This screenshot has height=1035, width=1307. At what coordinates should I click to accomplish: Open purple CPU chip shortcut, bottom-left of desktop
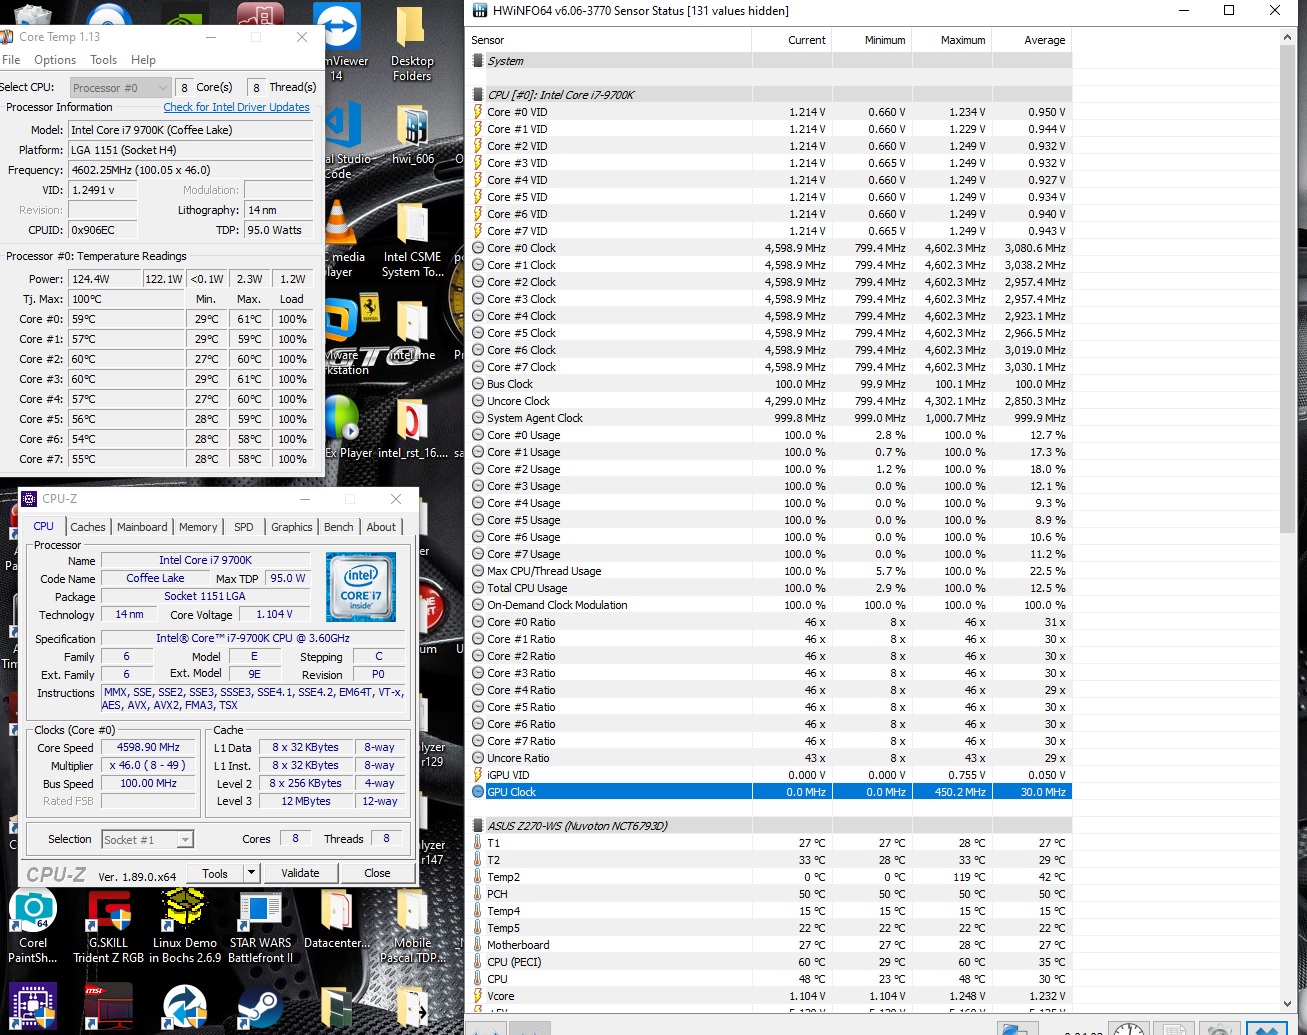[33, 1007]
